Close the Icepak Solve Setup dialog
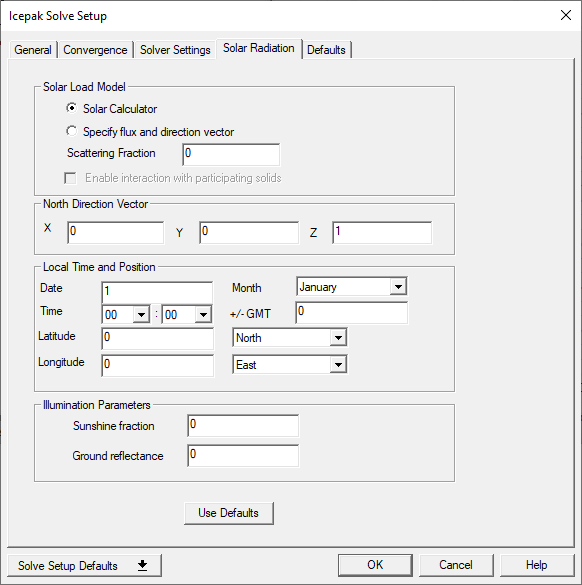This screenshot has height=585, width=582. (x=566, y=15)
